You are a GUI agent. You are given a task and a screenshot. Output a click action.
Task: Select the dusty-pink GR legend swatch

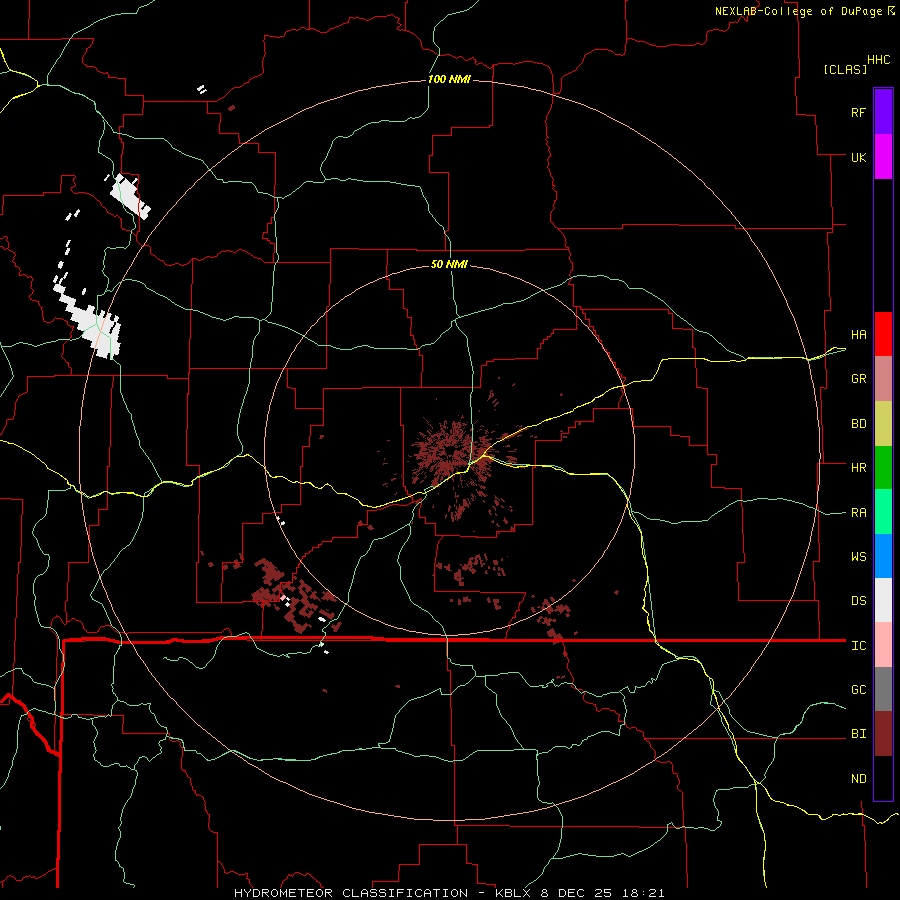[883, 378]
